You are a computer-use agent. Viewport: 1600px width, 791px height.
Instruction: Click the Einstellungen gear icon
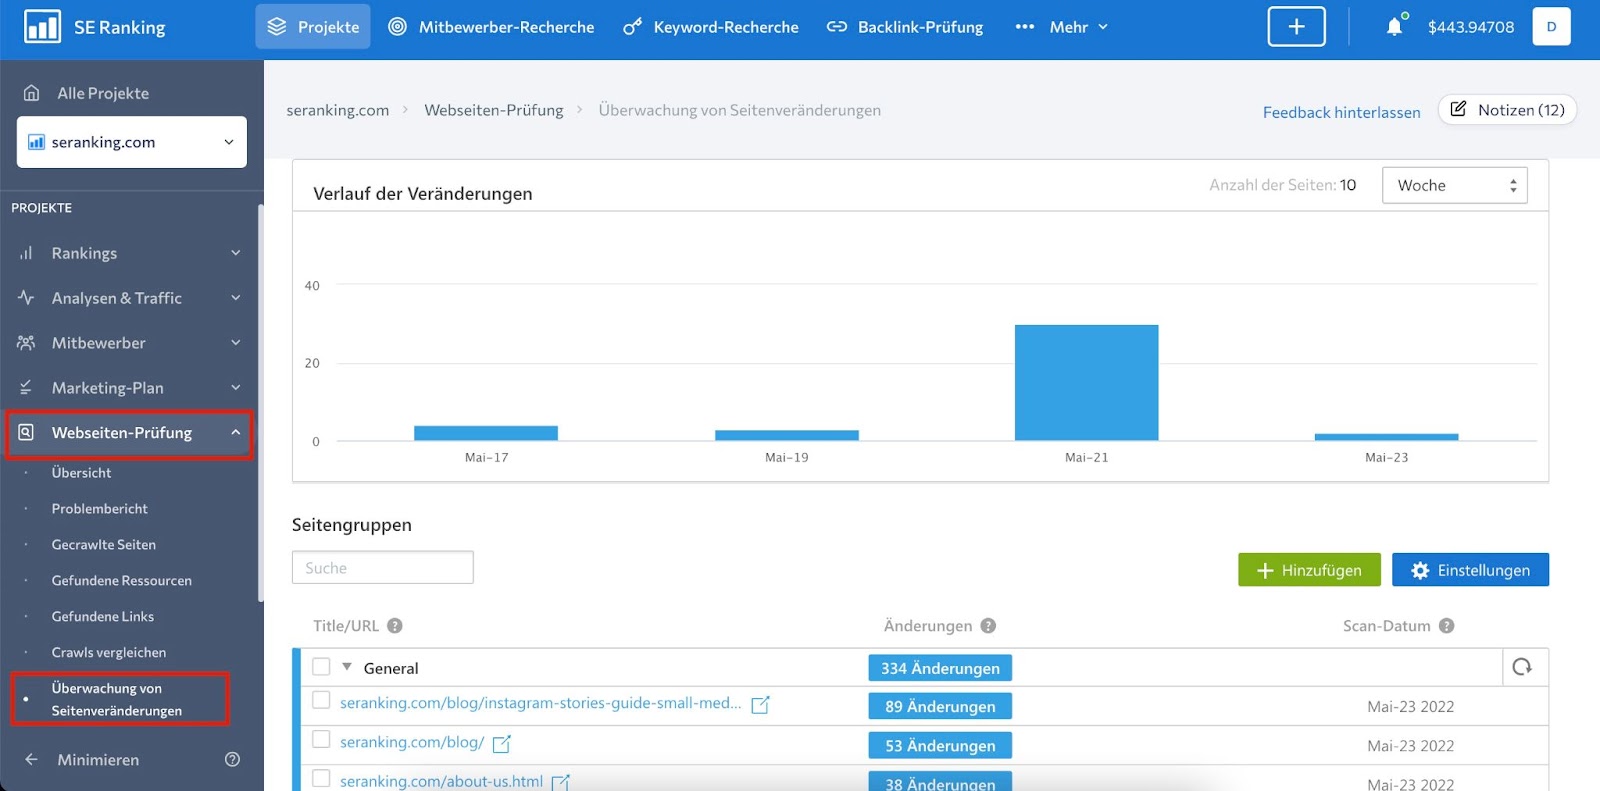click(x=1420, y=570)
